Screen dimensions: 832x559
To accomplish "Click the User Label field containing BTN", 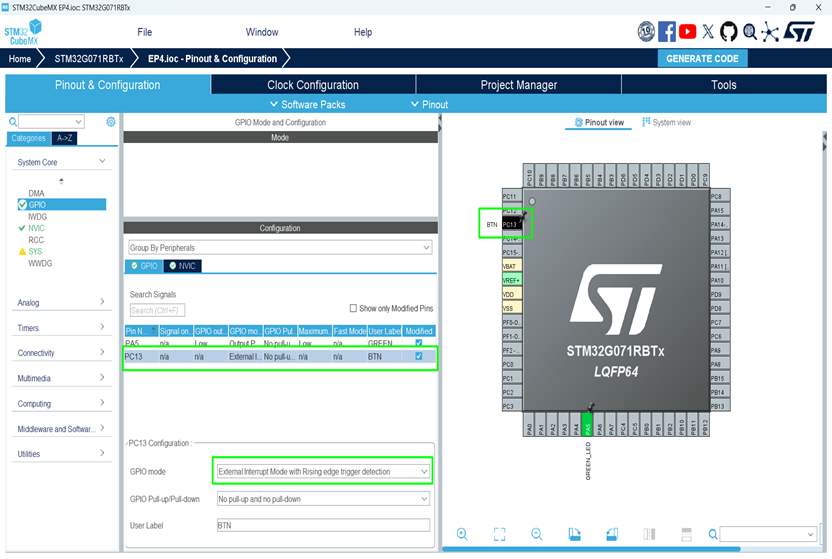I will pos(323,525).
